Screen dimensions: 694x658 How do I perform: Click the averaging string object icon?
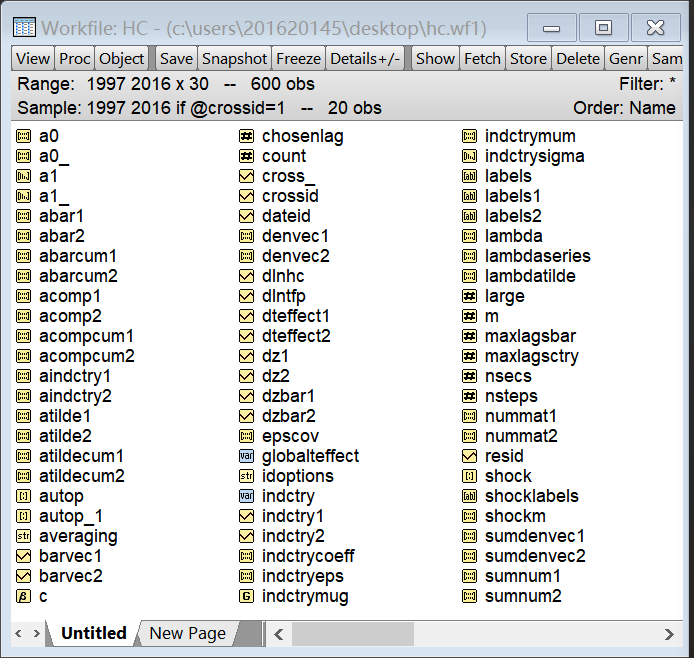(25, 536)
